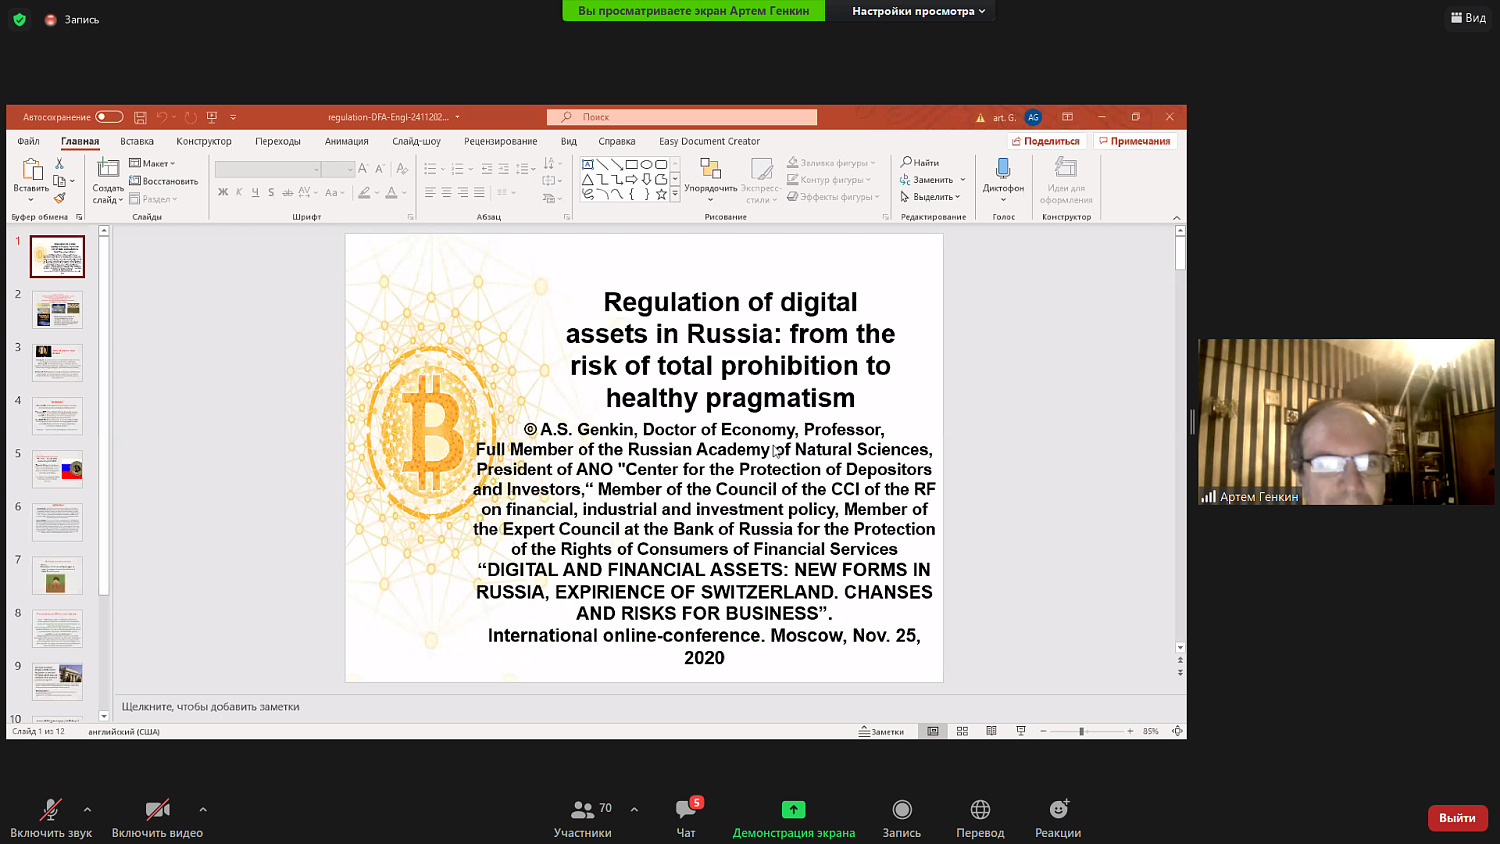Open the Выделить select dropdown
Screen dimensions: 1500x844
click(930, 197)
